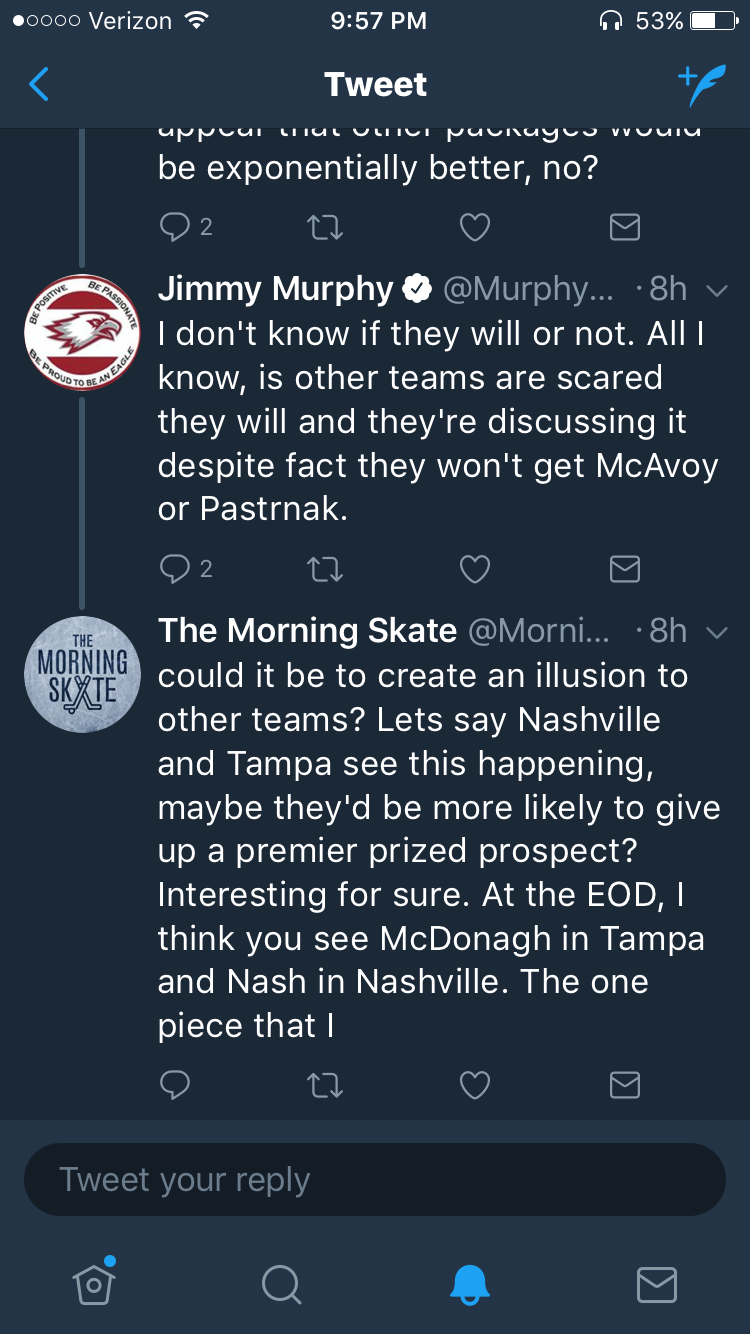Like Jimmy Murphy's tweet
The image size is (750, 1334).
pyautogui.click(x=474, y=569)
